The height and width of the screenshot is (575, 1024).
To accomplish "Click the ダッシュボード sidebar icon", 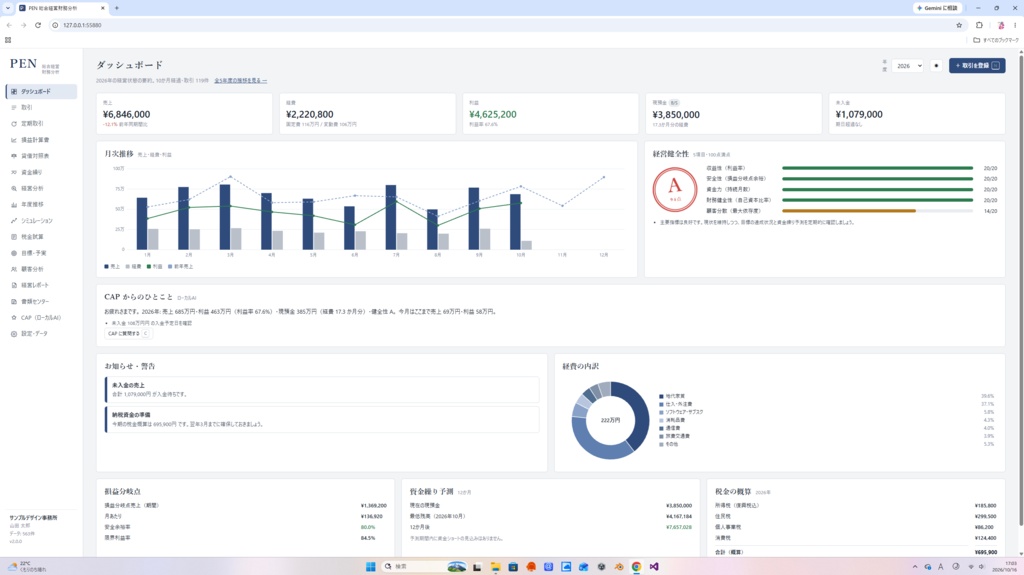I will tap(14, 91).
